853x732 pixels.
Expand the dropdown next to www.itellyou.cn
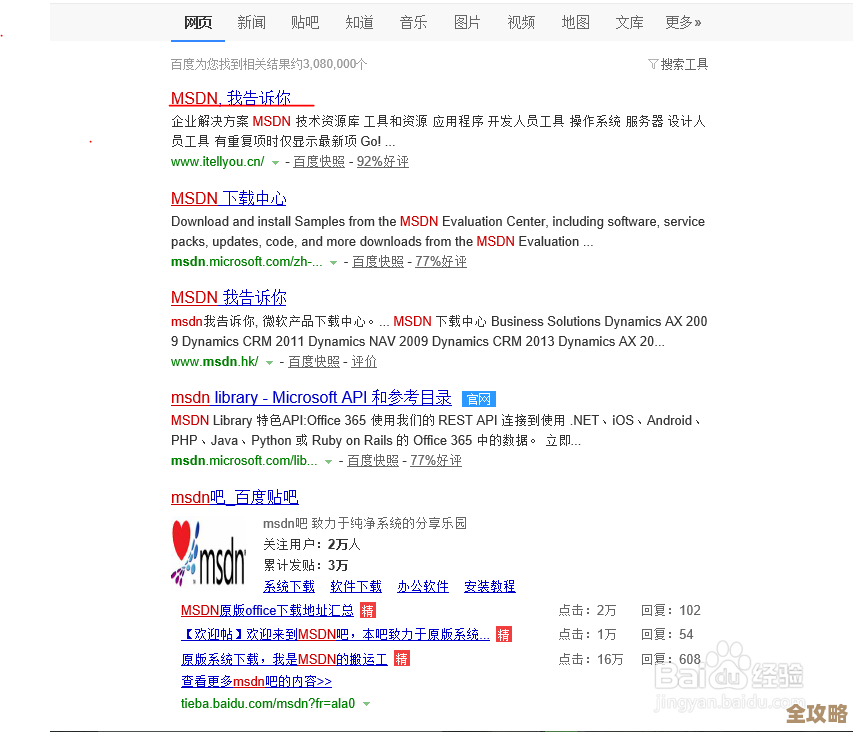[276, 161]
